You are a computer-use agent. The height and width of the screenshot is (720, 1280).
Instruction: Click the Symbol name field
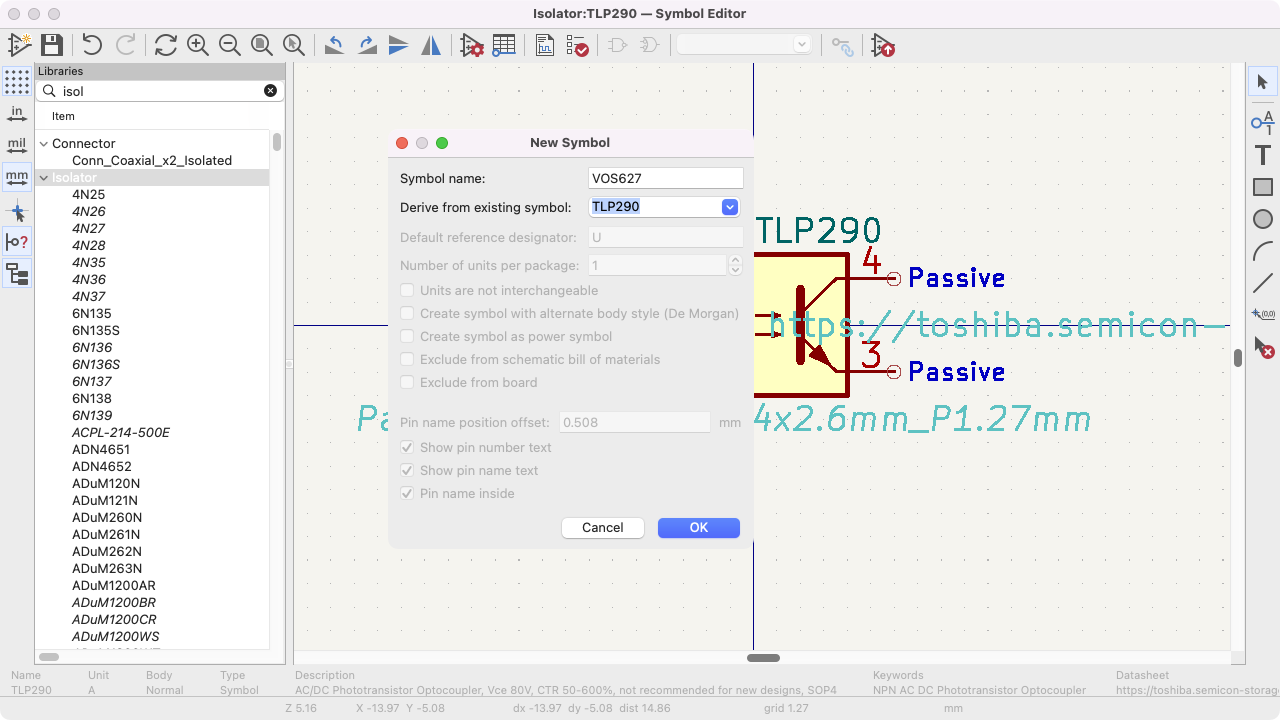coord(666,178)
